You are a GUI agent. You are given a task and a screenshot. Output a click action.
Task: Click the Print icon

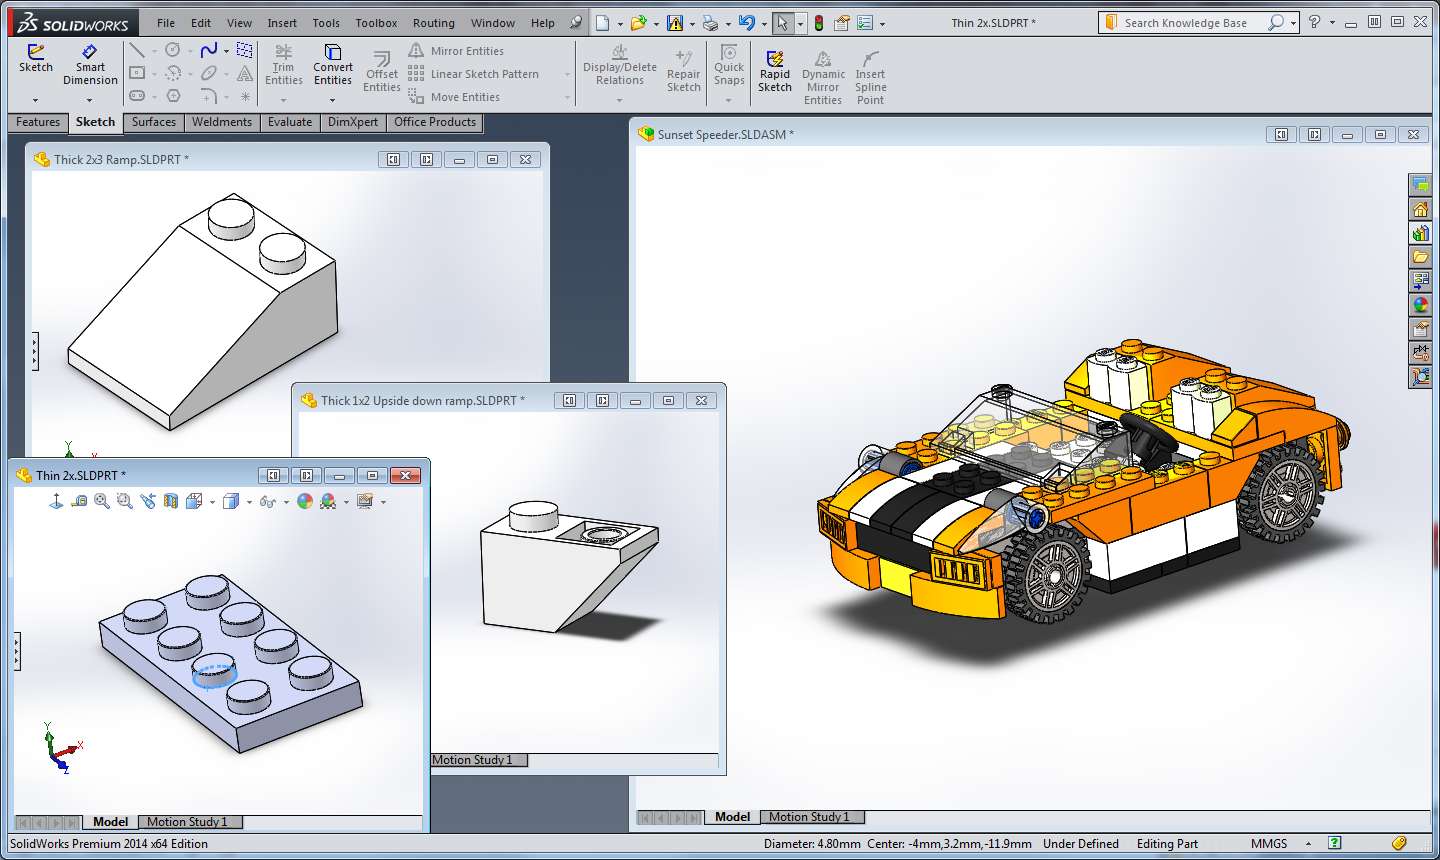[710, 23]
